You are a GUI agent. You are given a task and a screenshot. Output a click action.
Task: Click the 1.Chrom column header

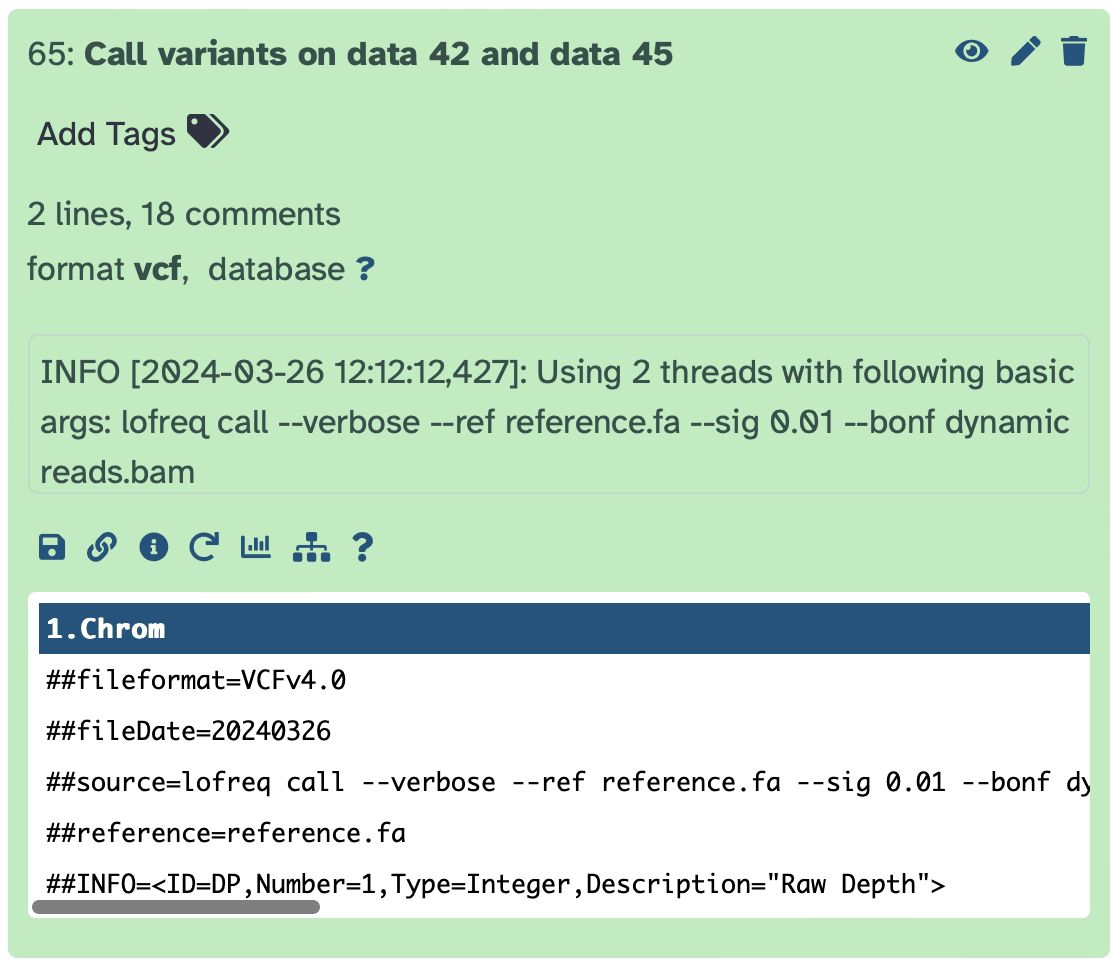106,629
